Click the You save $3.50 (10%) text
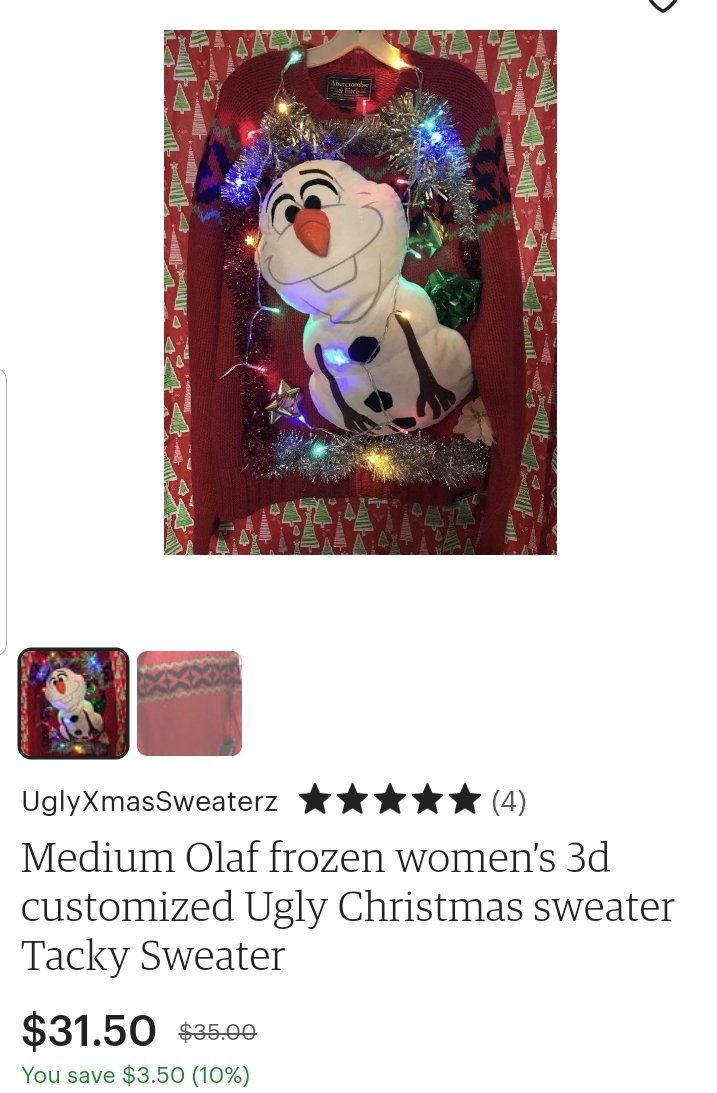The height and width of the screenshot is (1093, 717). [x=136, y=1074]
